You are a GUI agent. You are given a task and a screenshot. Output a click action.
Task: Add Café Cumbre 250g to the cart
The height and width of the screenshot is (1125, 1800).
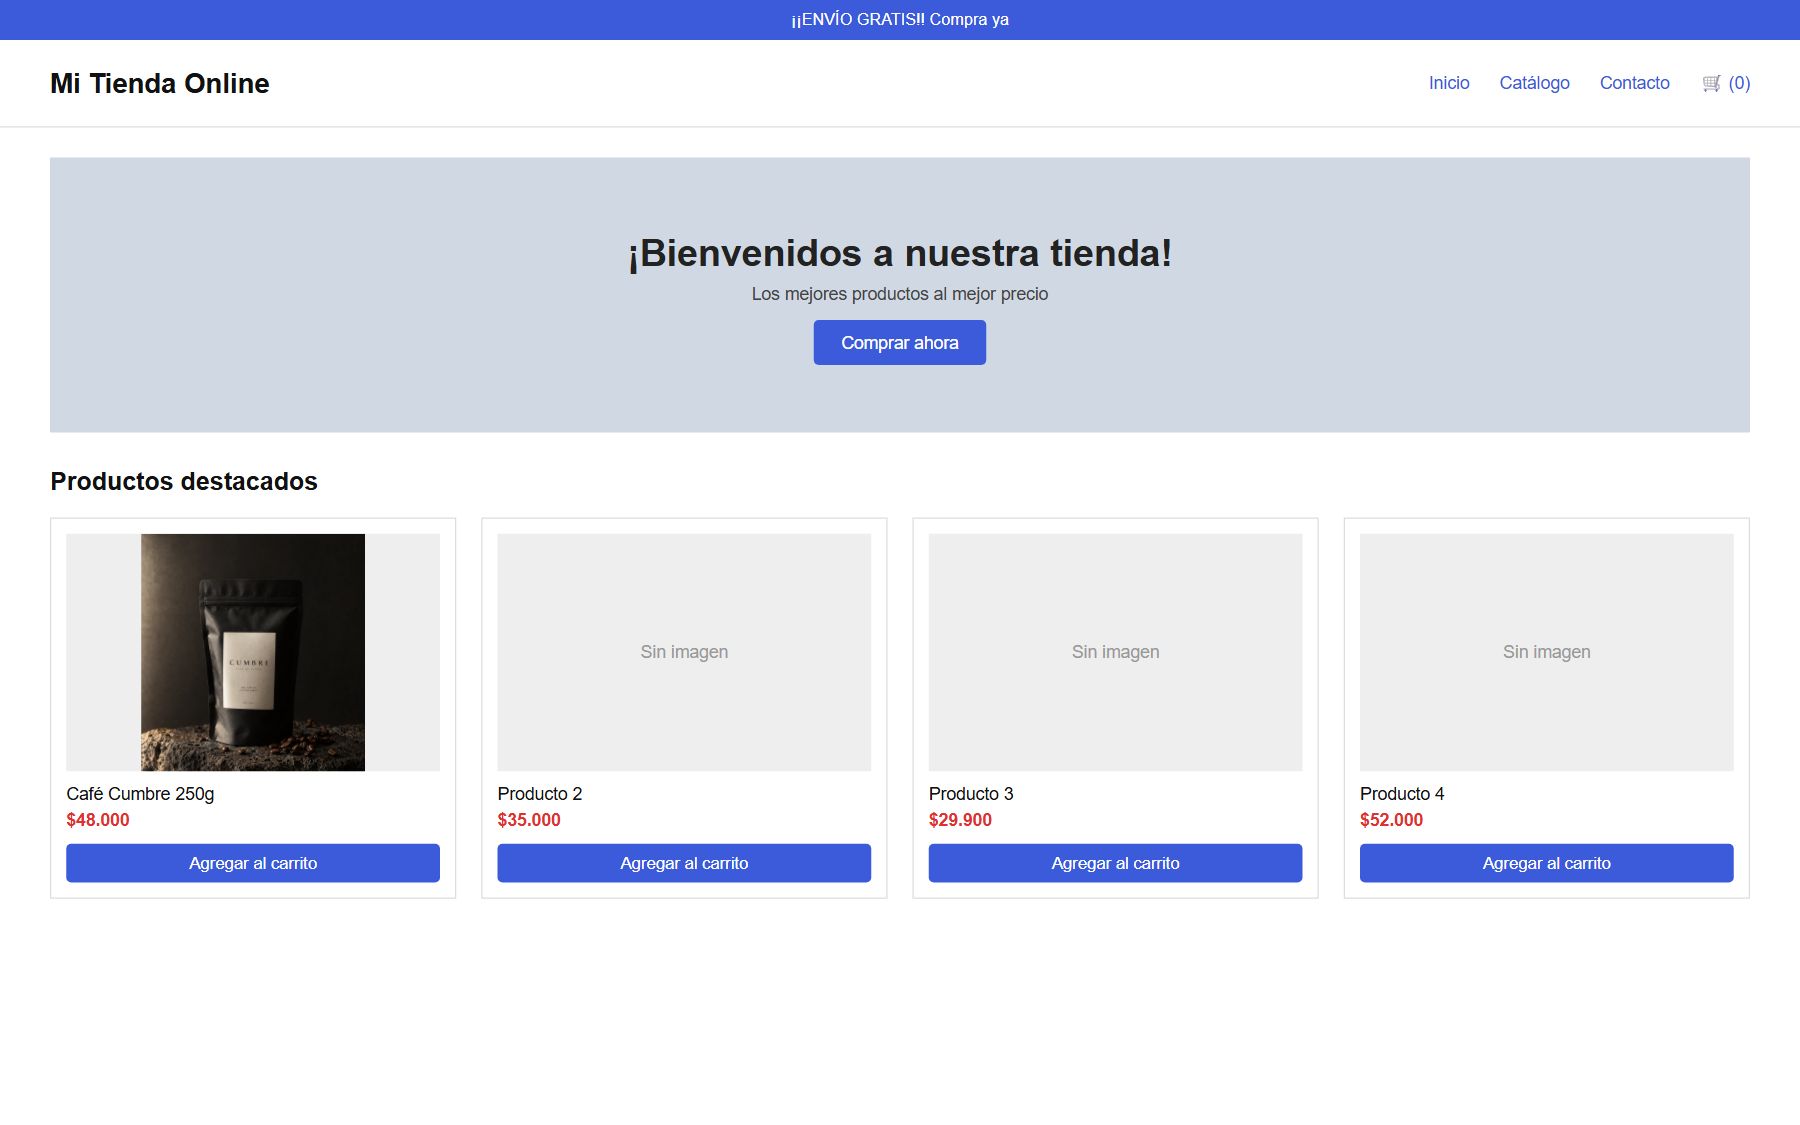tap(253, 863)
